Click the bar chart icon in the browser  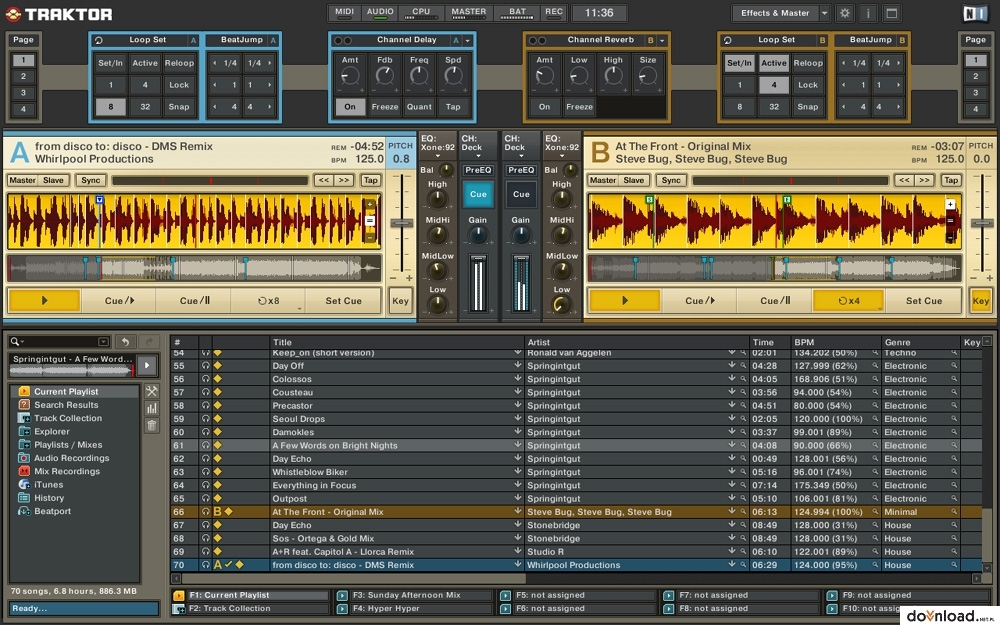pos(152,408)
